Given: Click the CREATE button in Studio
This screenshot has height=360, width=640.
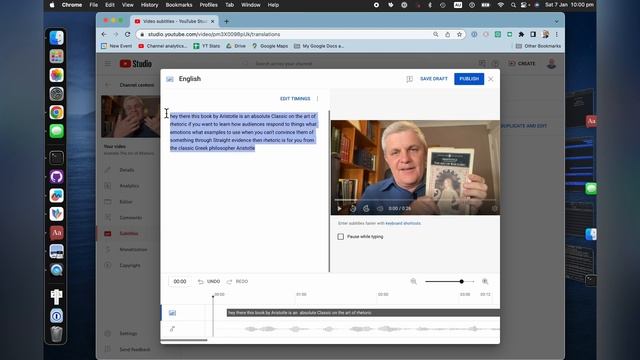Looking at the screenshot, I should 522,64.
